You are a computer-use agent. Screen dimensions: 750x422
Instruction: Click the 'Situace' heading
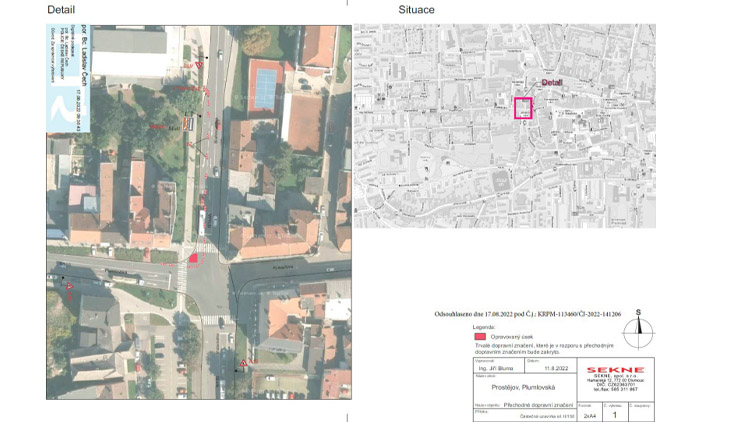click(x=417, y=10)
